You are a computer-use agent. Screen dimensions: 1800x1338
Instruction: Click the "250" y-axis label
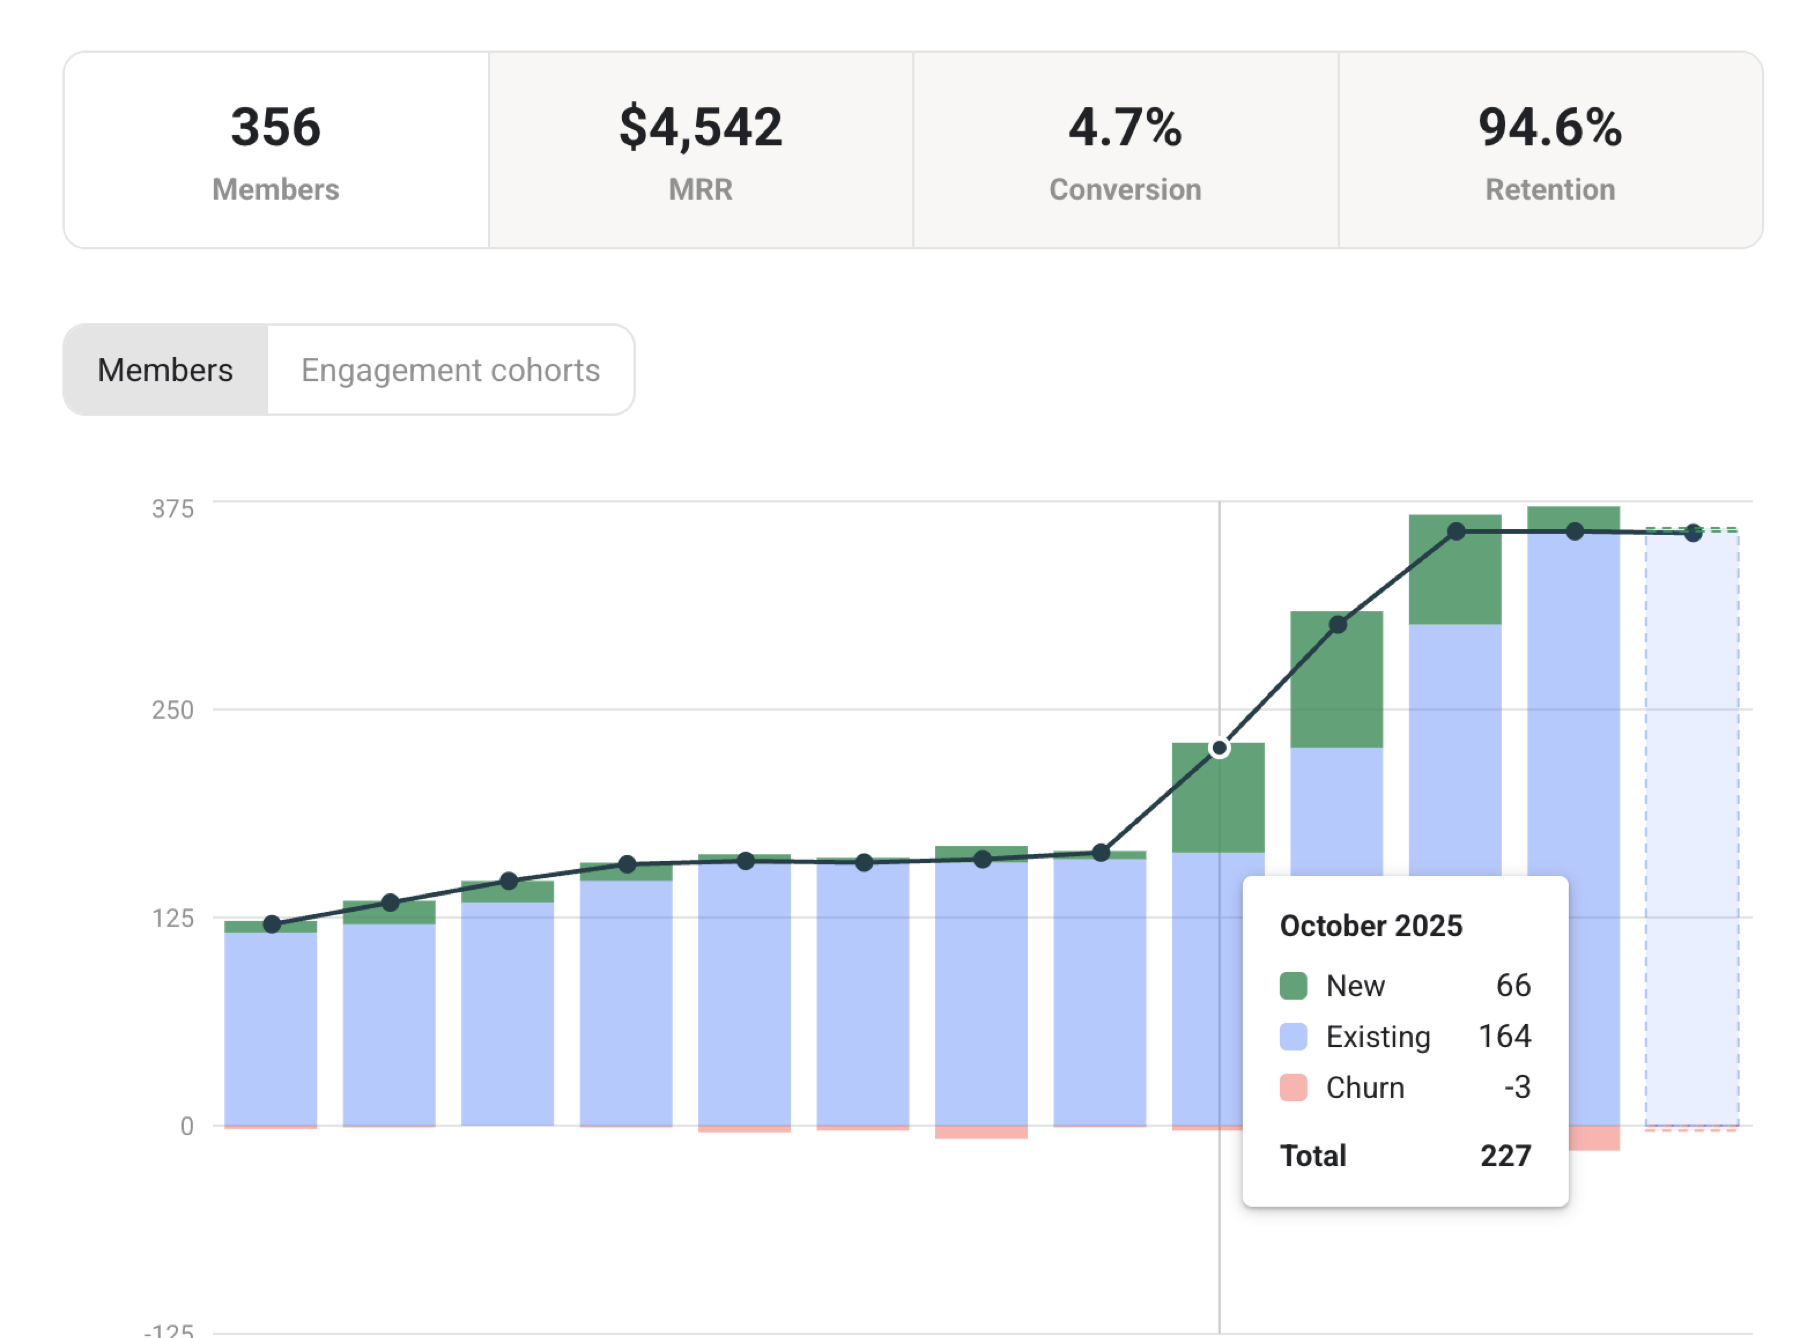[173, 710]
